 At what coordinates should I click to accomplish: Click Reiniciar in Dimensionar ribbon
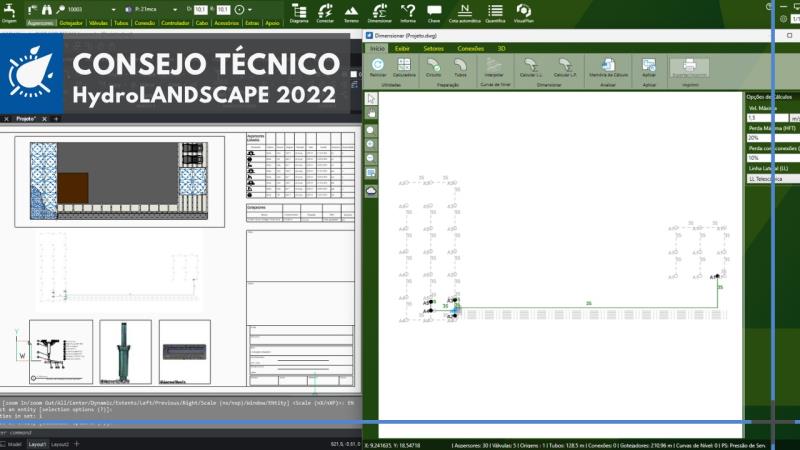pyautogui.click(x=378, y=67)
